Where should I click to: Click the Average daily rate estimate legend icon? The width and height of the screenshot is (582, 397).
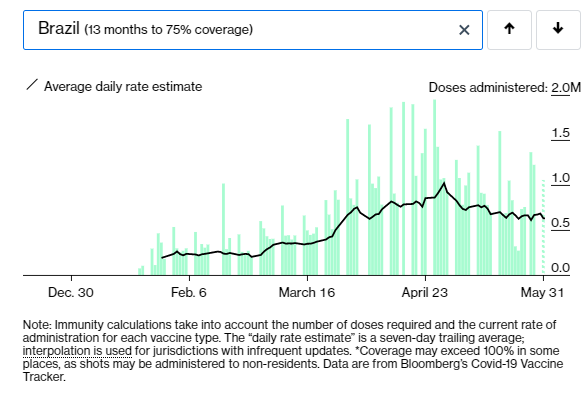(x=32, y=85)
